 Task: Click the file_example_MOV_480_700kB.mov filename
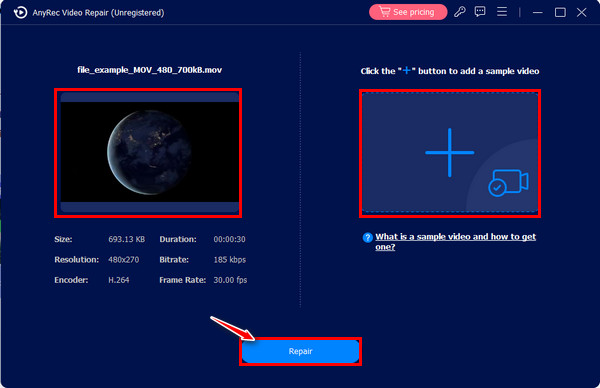coord(150,70)
